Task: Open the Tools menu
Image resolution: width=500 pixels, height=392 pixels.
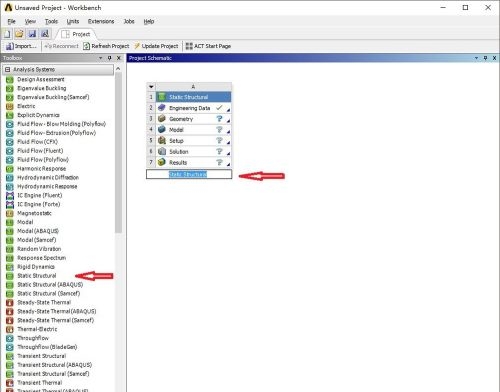Action: pyautogui.click(x=51, y=21)
